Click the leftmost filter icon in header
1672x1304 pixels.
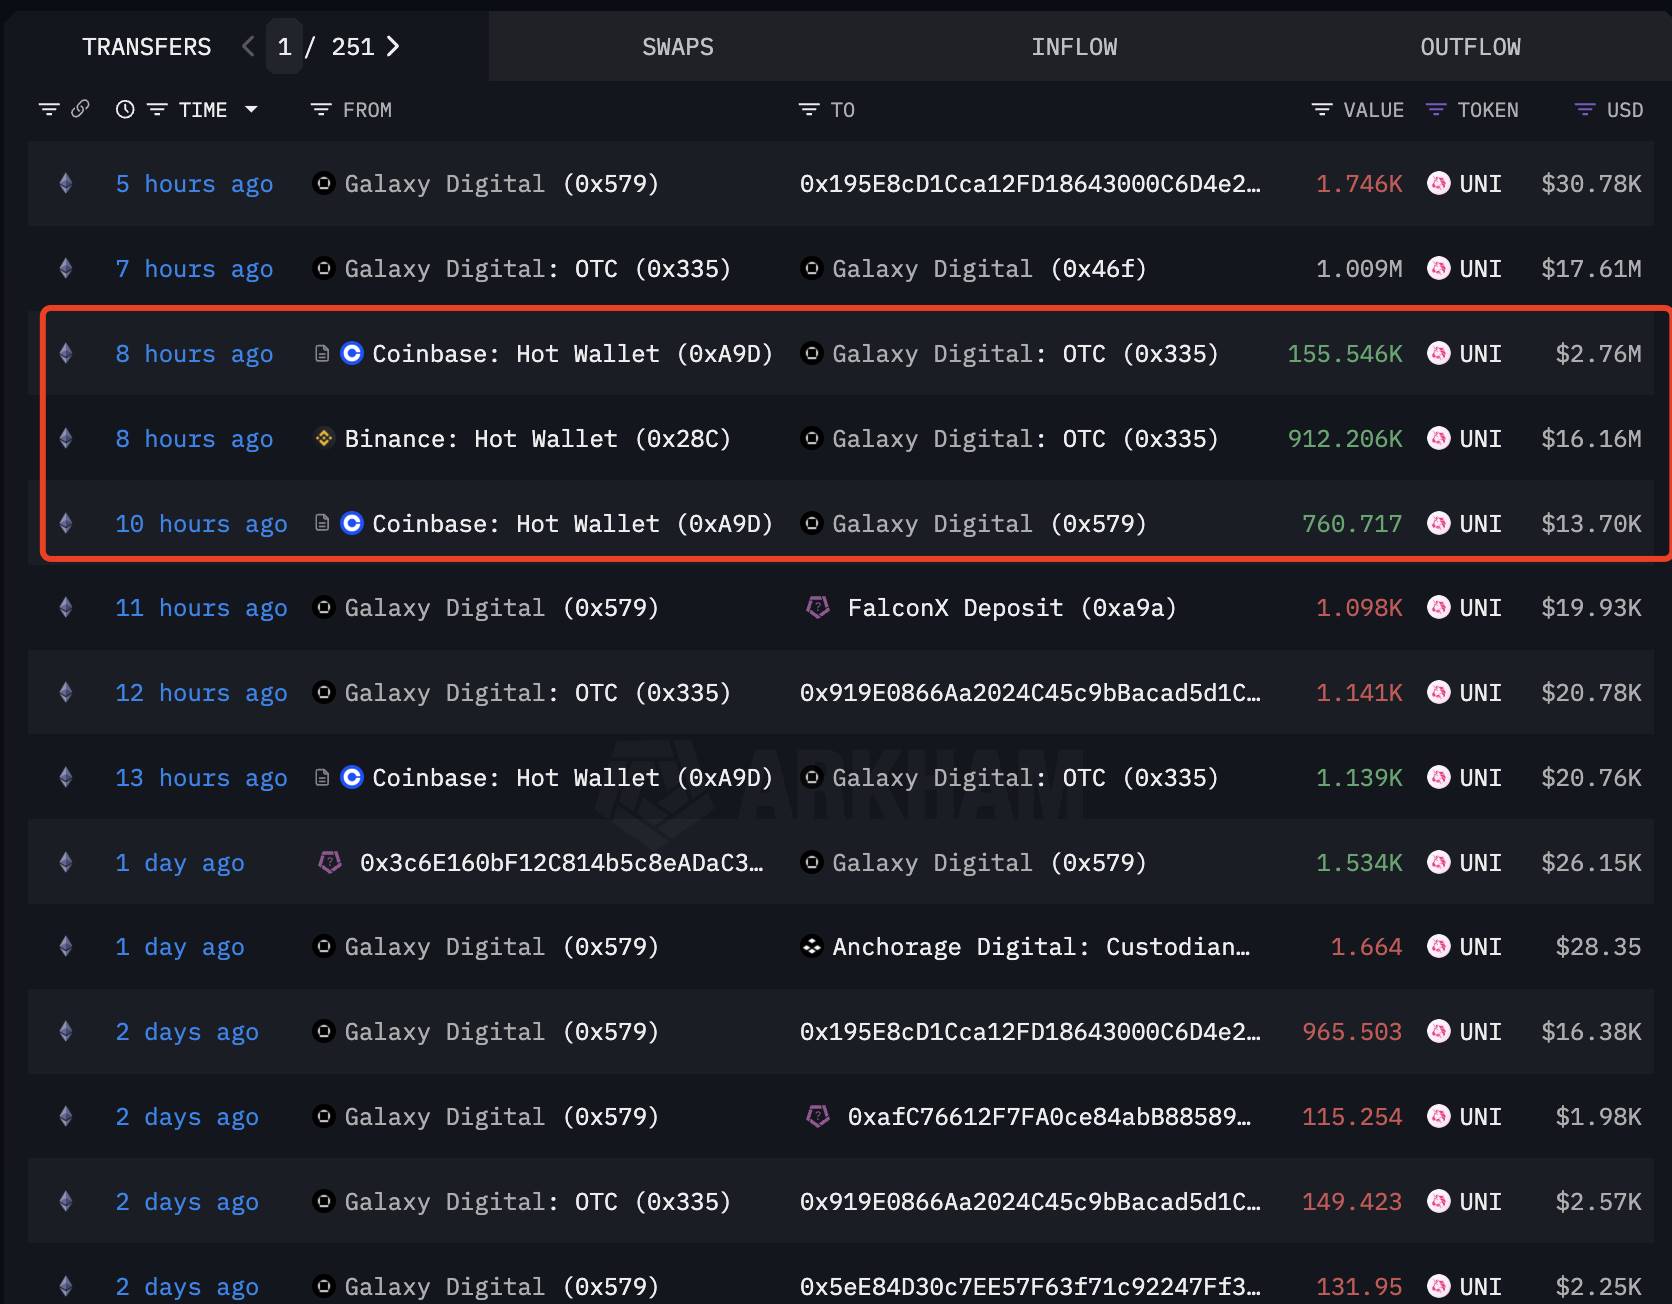tap(49, 109)
